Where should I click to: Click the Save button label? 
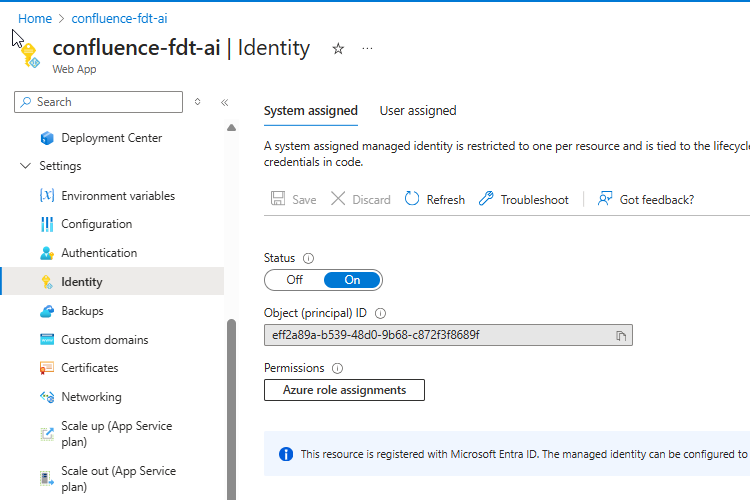pyautogui.click(x=304, y=200)
